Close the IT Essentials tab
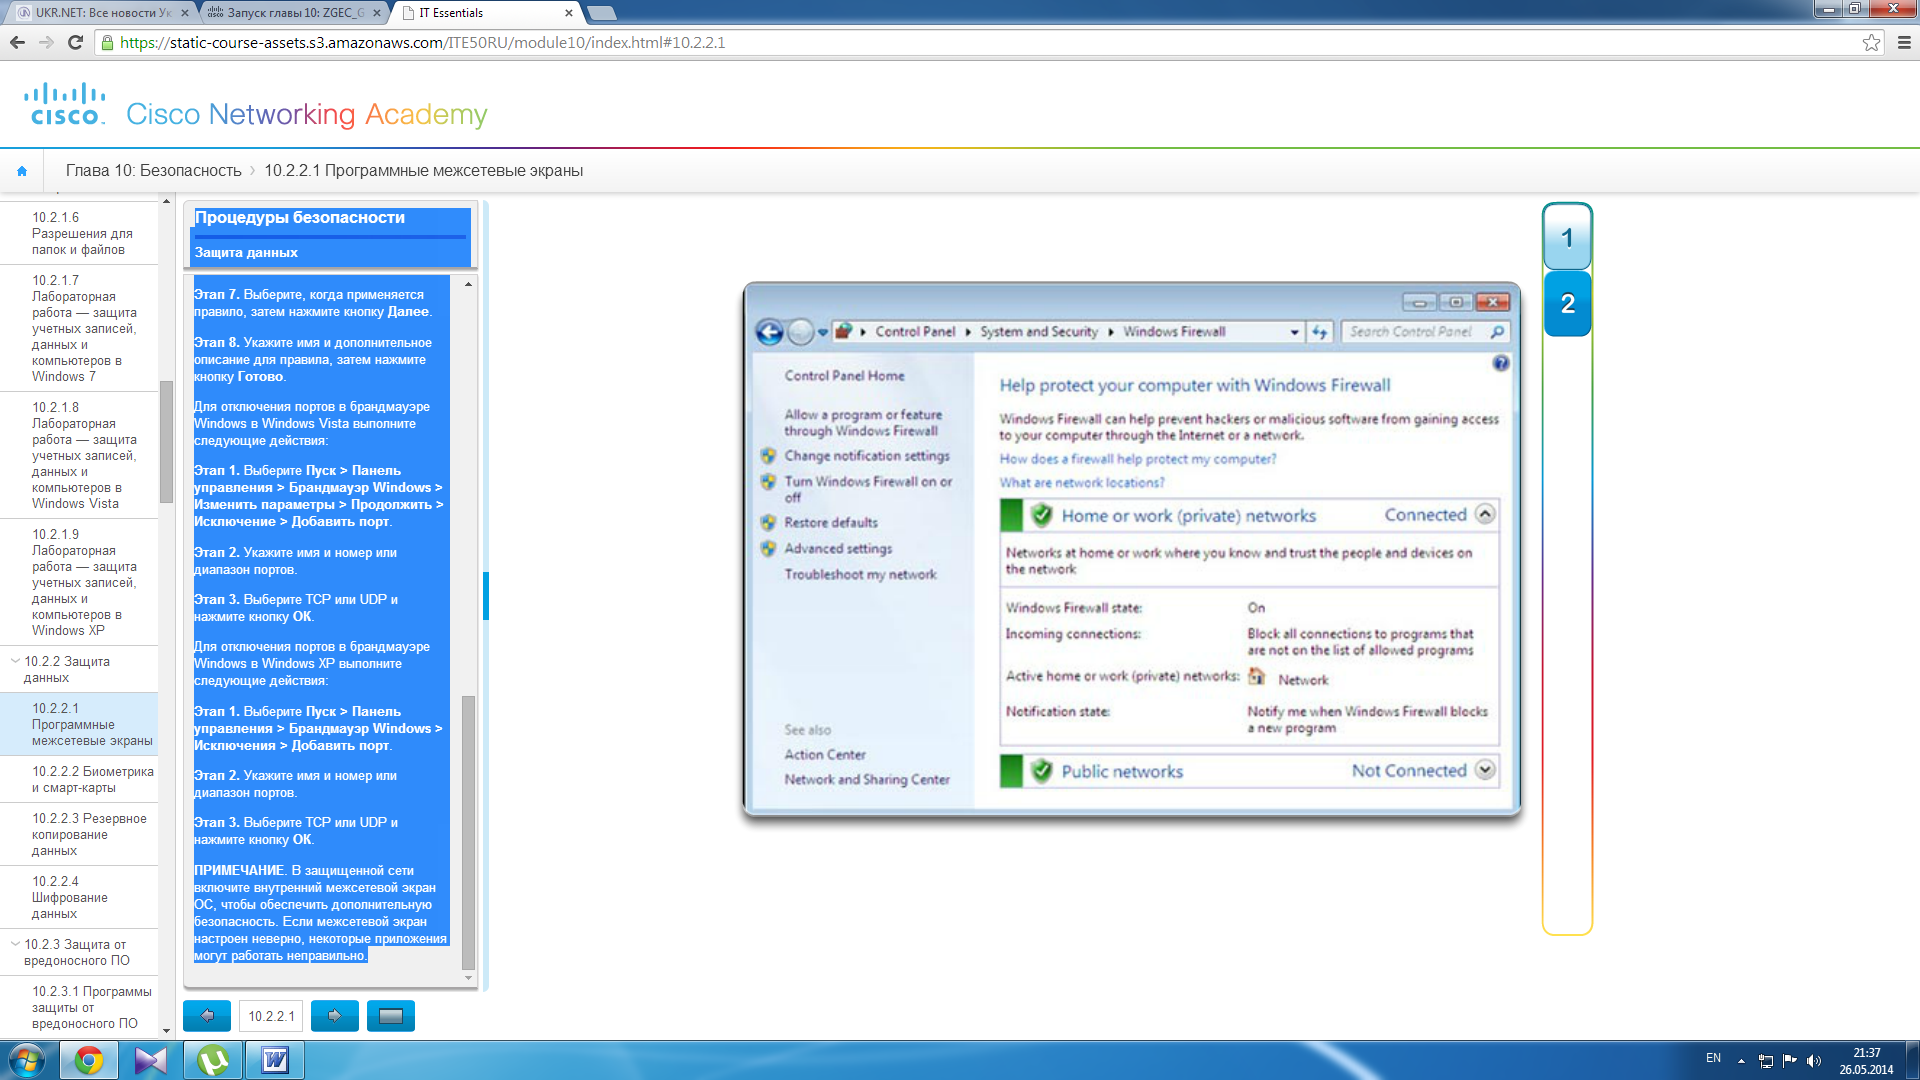Image resolution: width=1920 pixels, height=1080 pixels. point(569,13)
